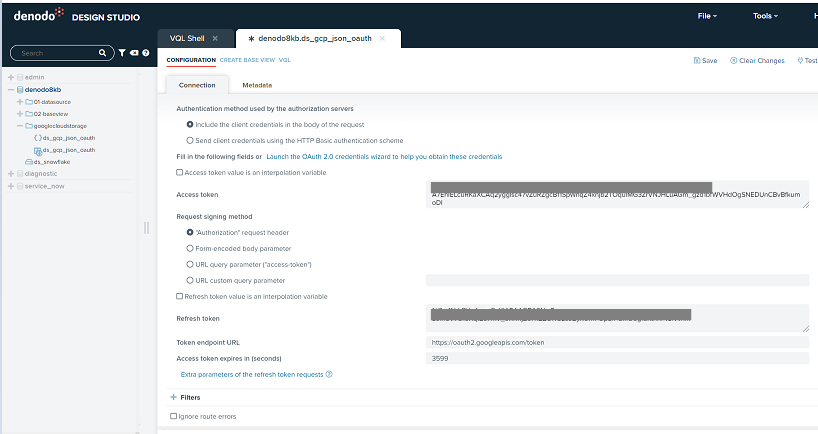The image size is (818, 434).
Task: Click the base view icon for ds_gcp_json_oauth
Action: (x=38, y=151)
